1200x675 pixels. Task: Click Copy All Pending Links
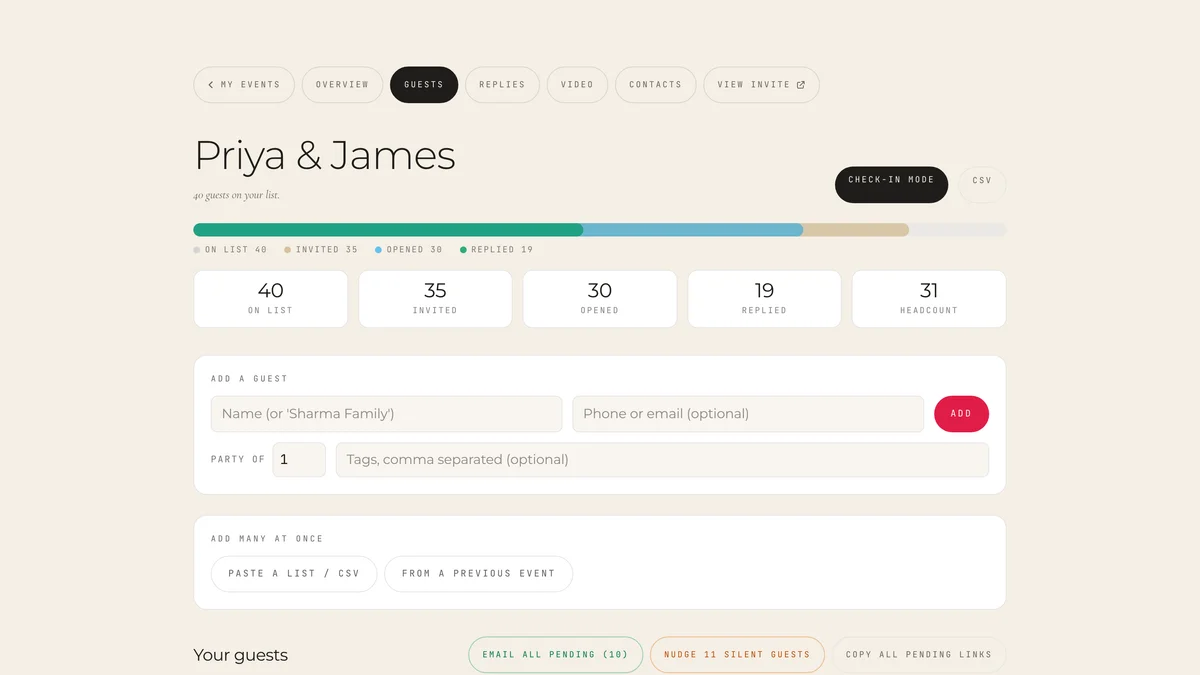point(919,655)
